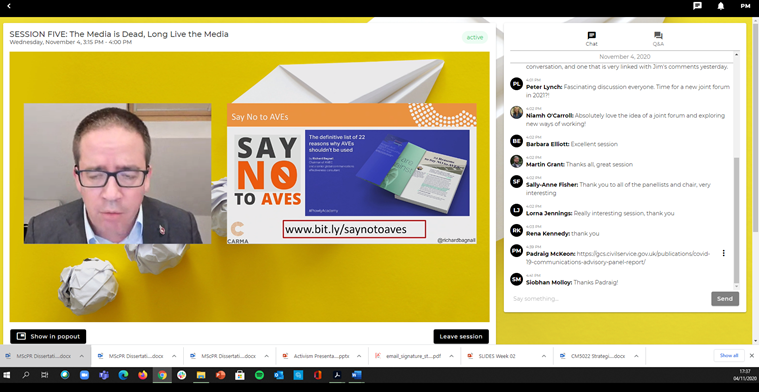Click Lorna Jennings's LJ avatar
759x392 pixels.
coord(516,210)
